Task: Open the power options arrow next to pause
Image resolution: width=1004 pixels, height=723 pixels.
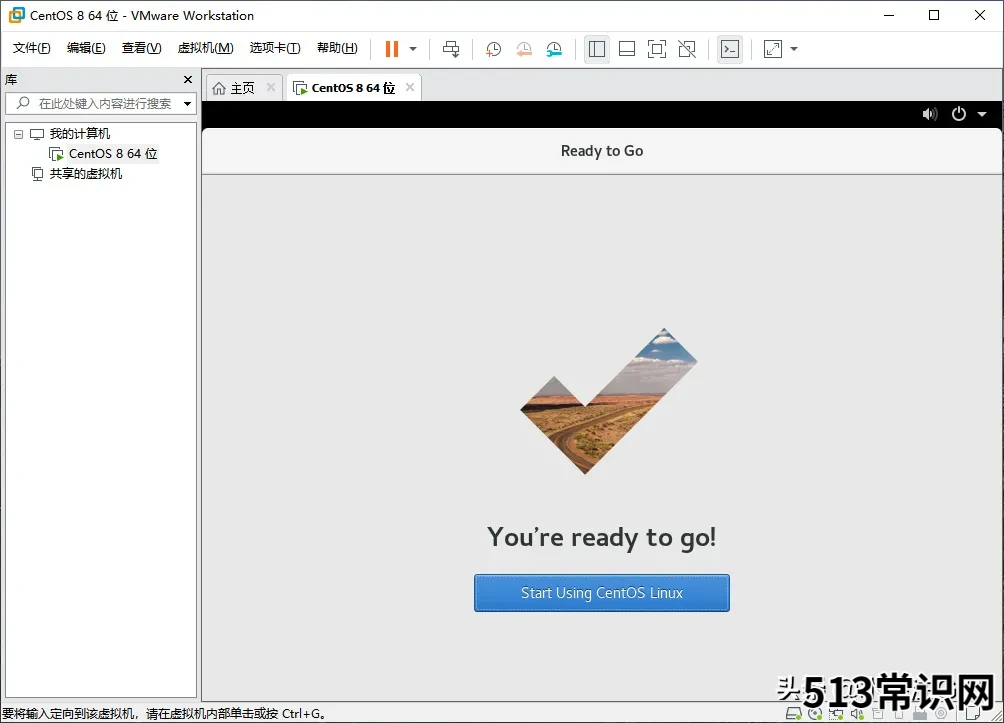Action: click(413, 49)
